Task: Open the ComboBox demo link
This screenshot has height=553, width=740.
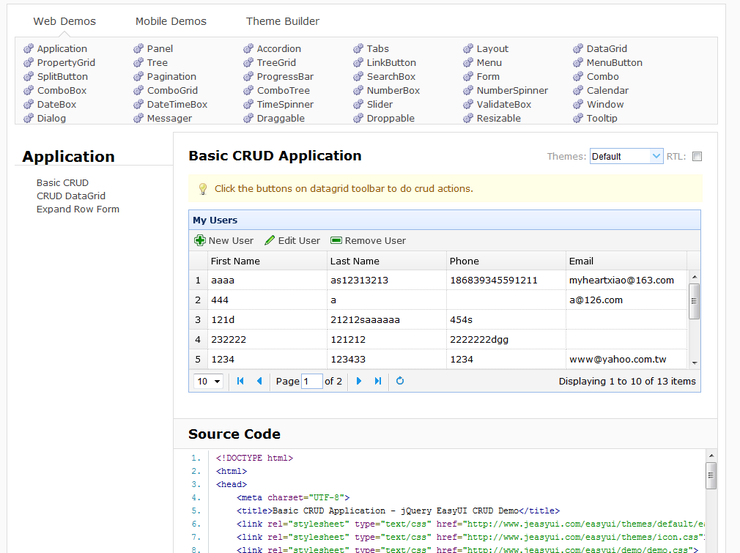Action: (62, 91)
